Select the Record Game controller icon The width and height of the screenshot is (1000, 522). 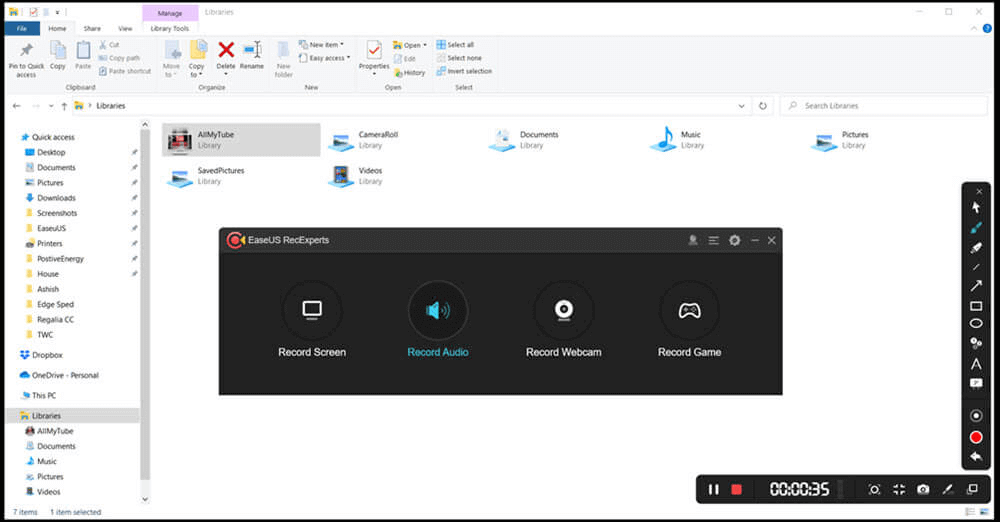click(x=689, y=311)
